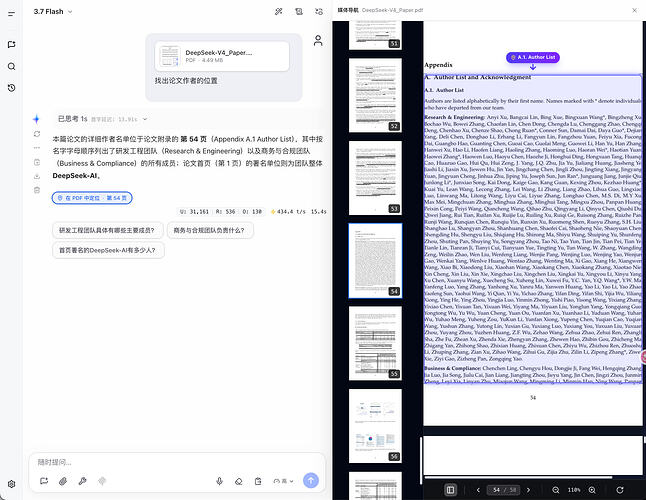
Task: Click the page number field showing 54
Action: coord(496,490)
